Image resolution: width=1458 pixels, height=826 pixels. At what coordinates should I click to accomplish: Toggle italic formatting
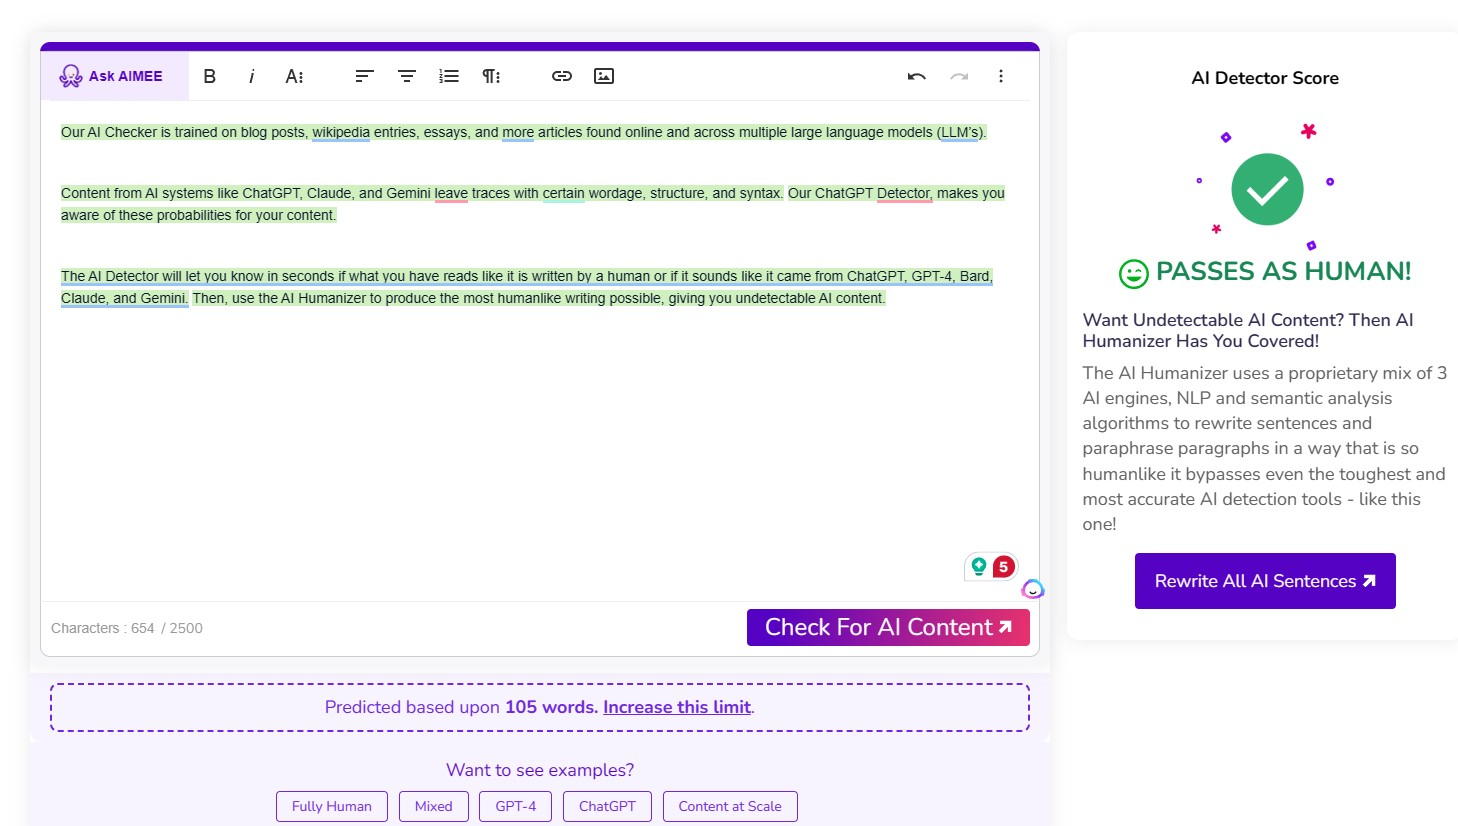pos(251,76)
